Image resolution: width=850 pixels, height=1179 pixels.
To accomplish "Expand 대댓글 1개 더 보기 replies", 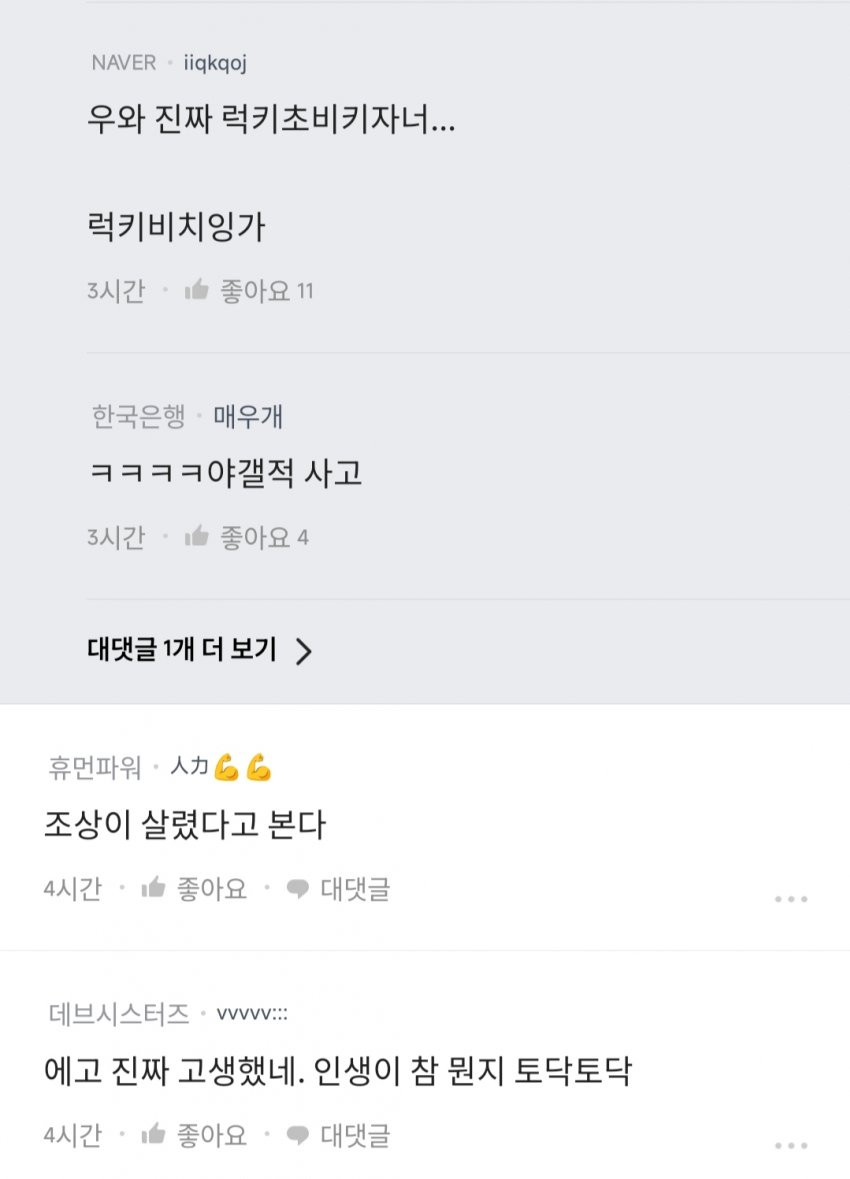I will click(x=182, y=650).
